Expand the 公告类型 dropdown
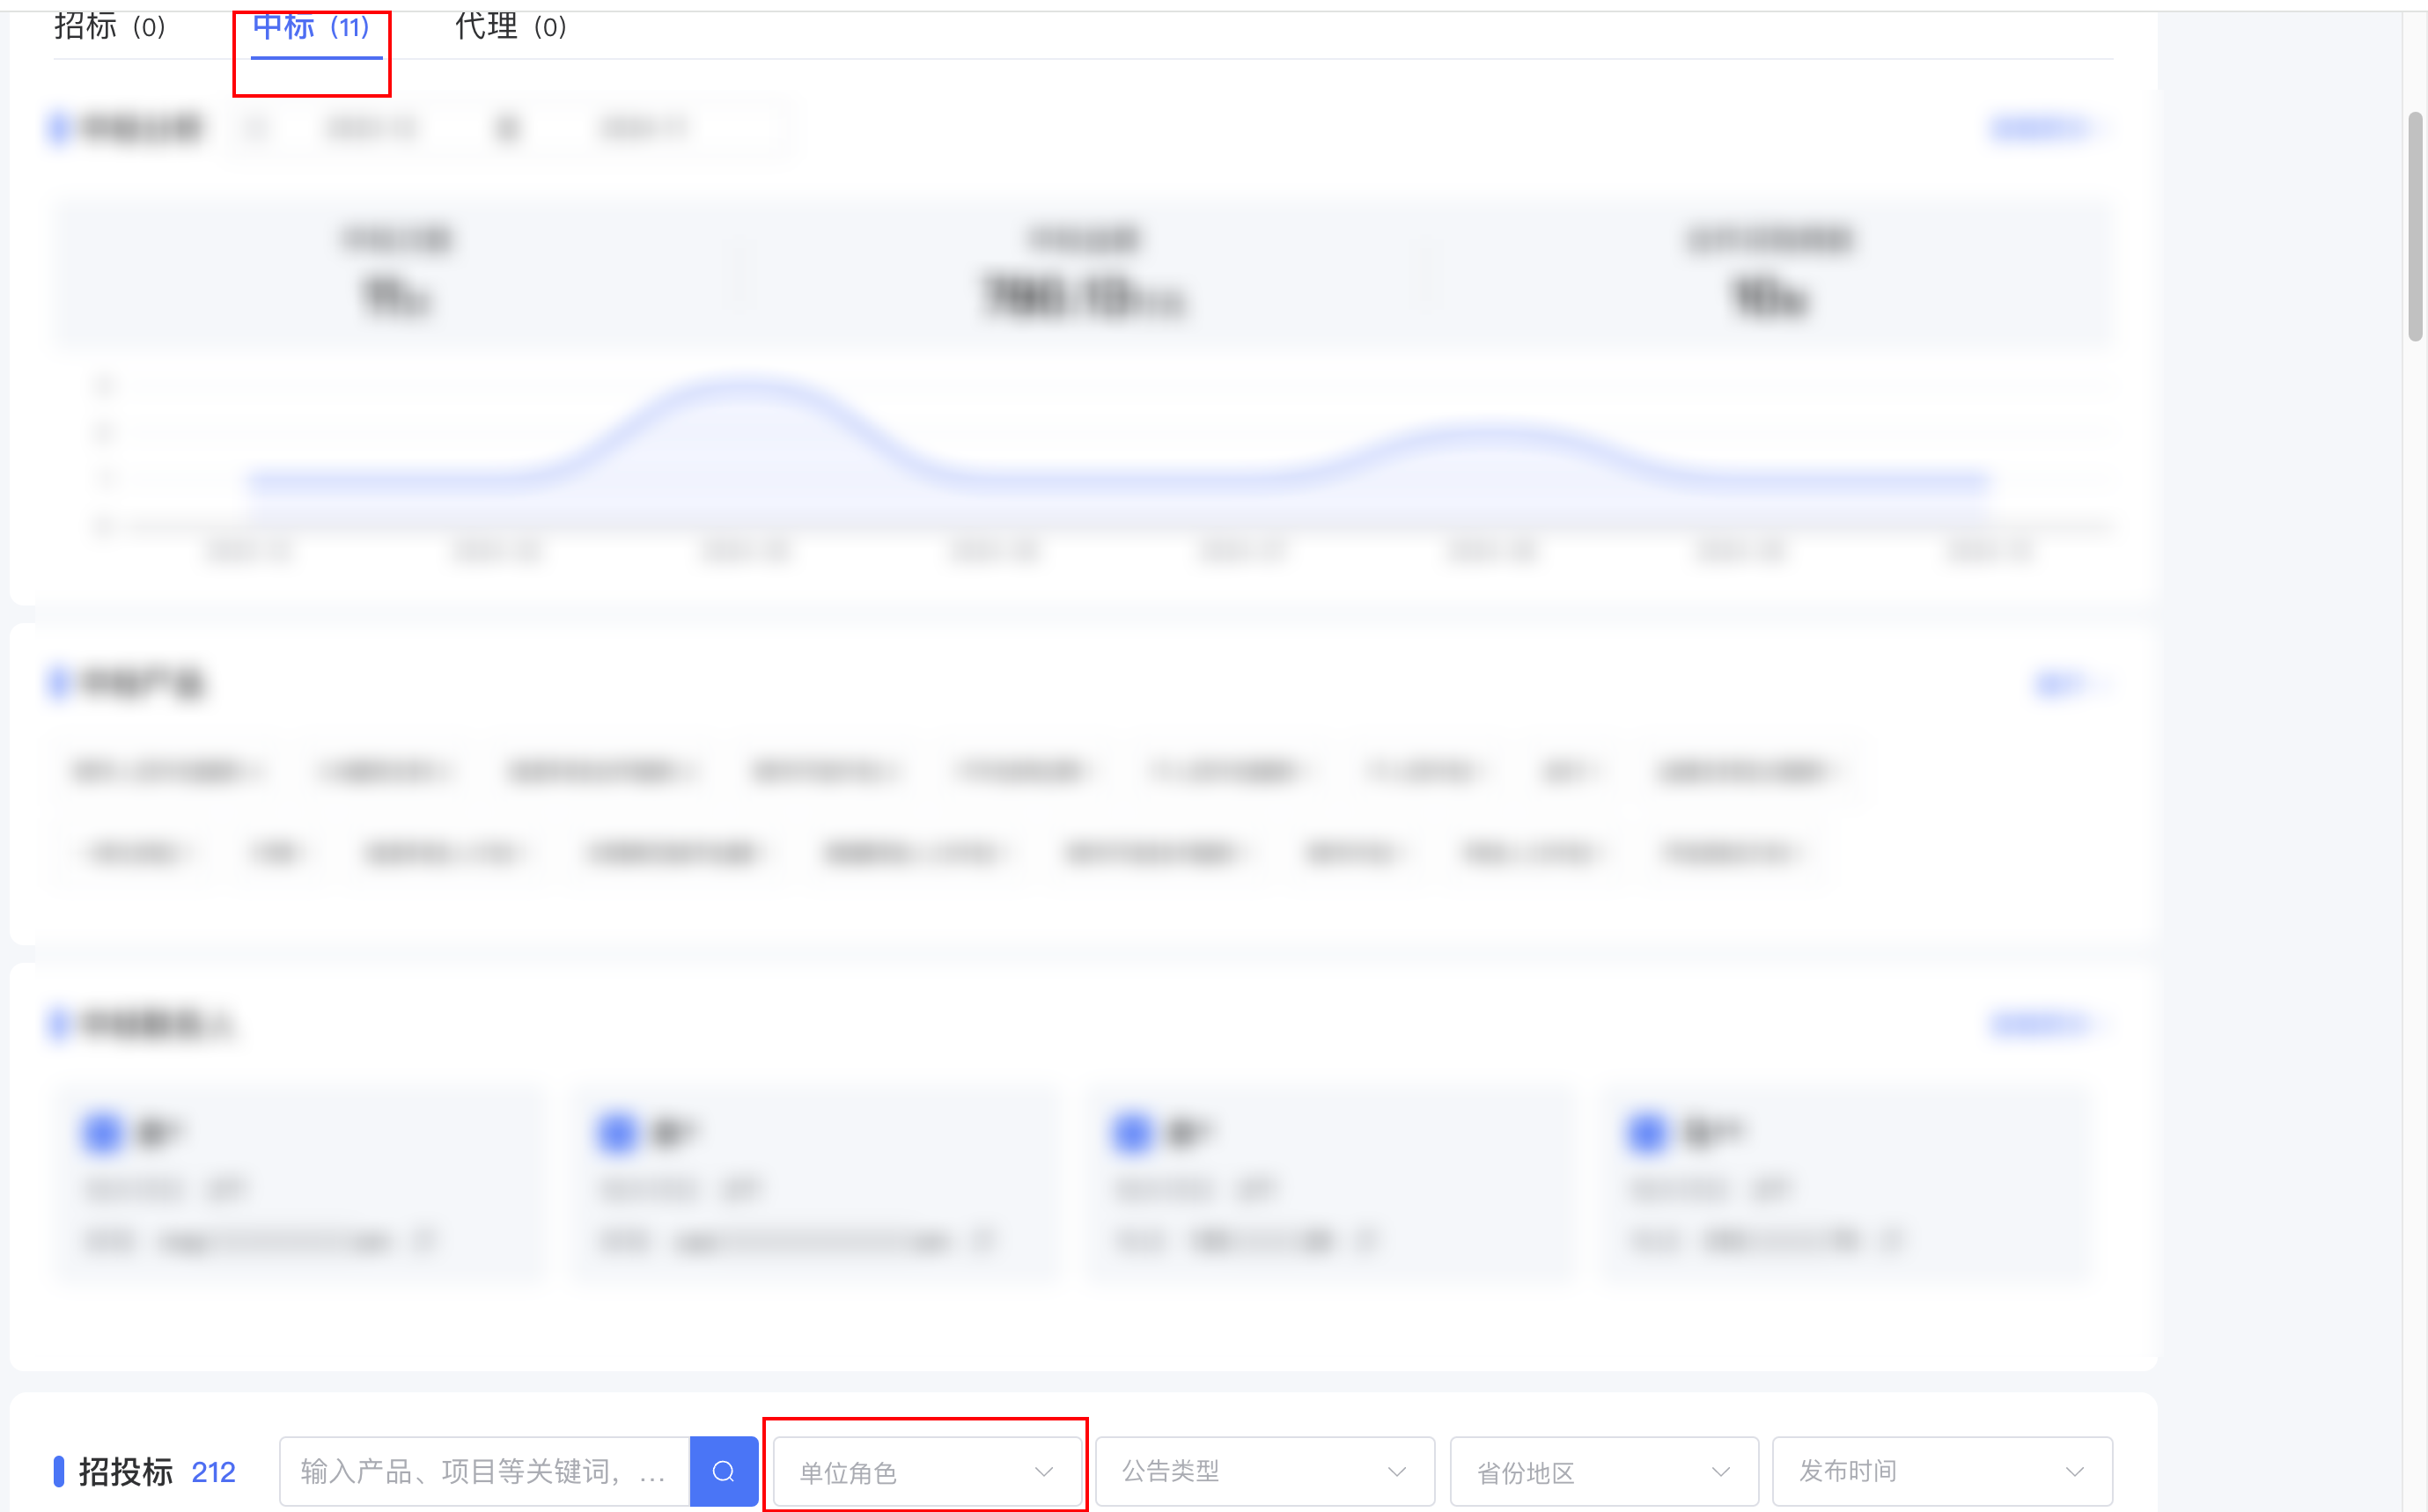This screenshot has width=2428, height=1512. tap(1264, 1471)
